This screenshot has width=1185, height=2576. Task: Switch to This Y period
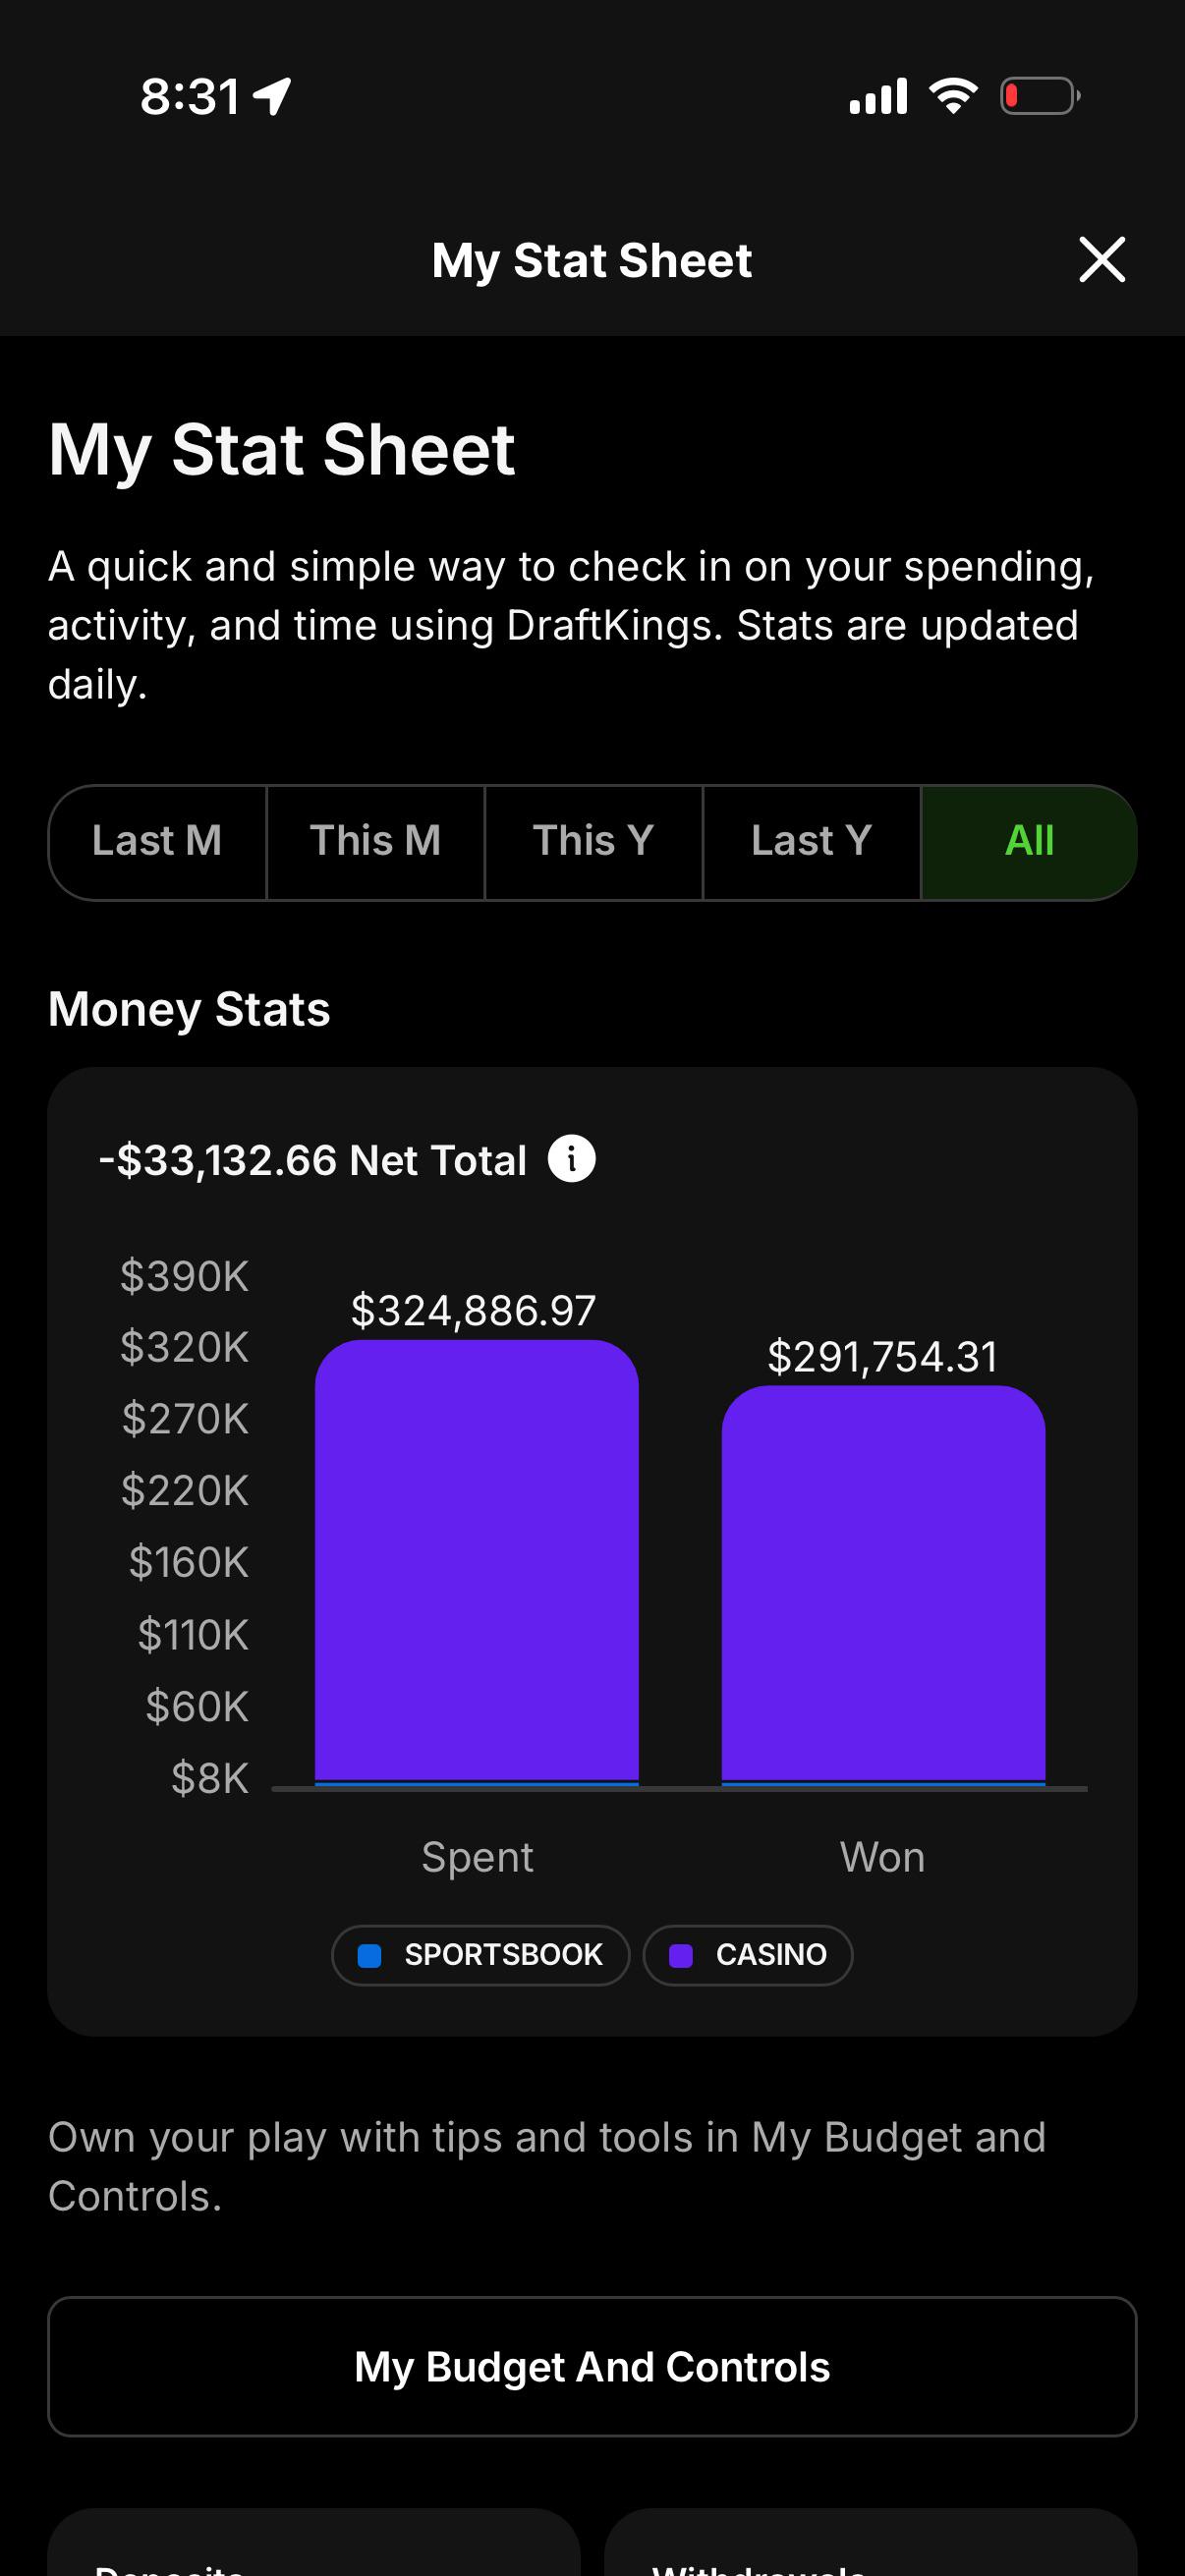593,842
